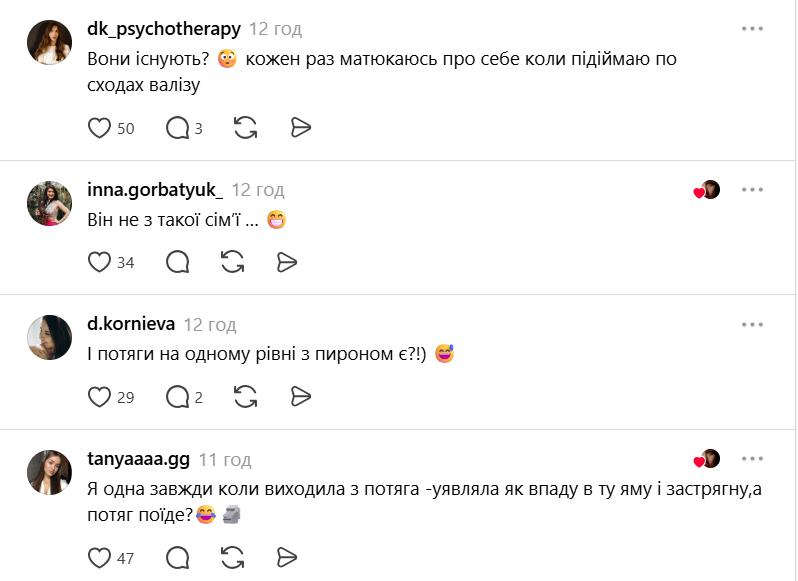Image resolution: width=798 pixels, height=581 pixels.
Task: Like dk_psychotherapy's comment with heart icon
Action: tap(99, 127)
